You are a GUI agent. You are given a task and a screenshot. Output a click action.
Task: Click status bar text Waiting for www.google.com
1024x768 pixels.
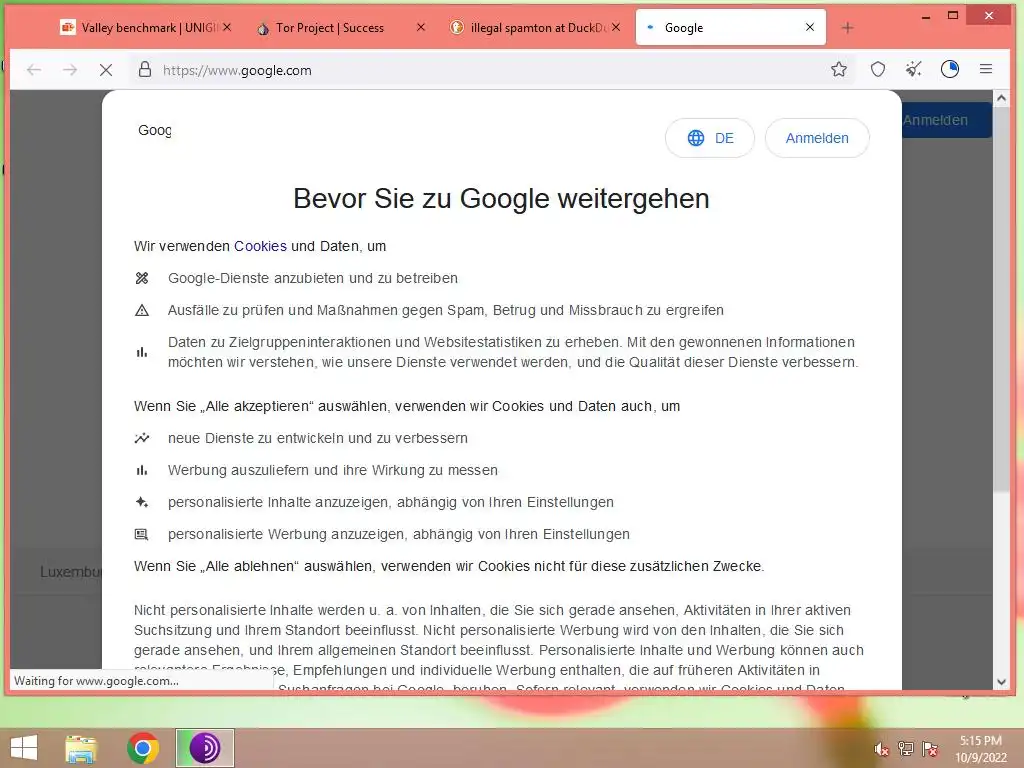tap(96, 680)
